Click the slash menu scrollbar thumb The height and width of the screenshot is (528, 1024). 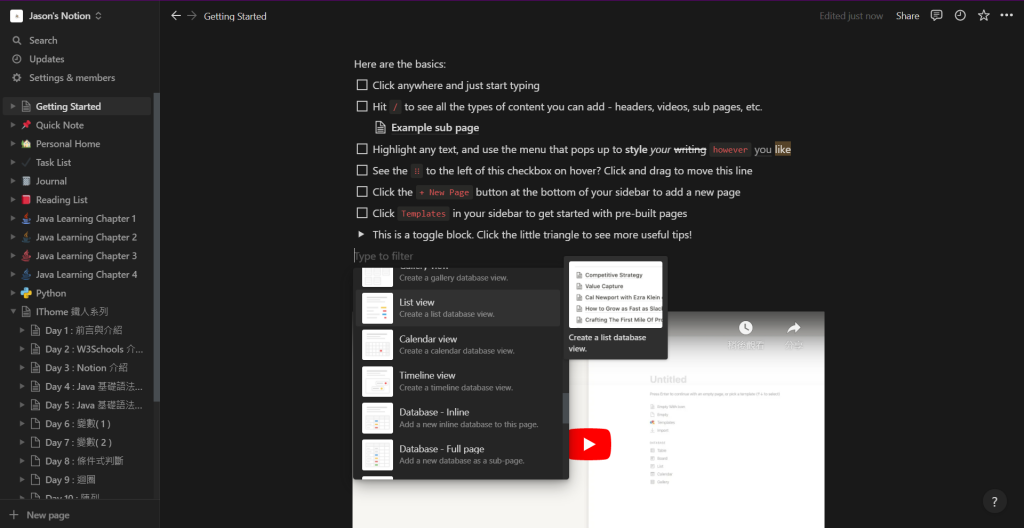[566, 408]
